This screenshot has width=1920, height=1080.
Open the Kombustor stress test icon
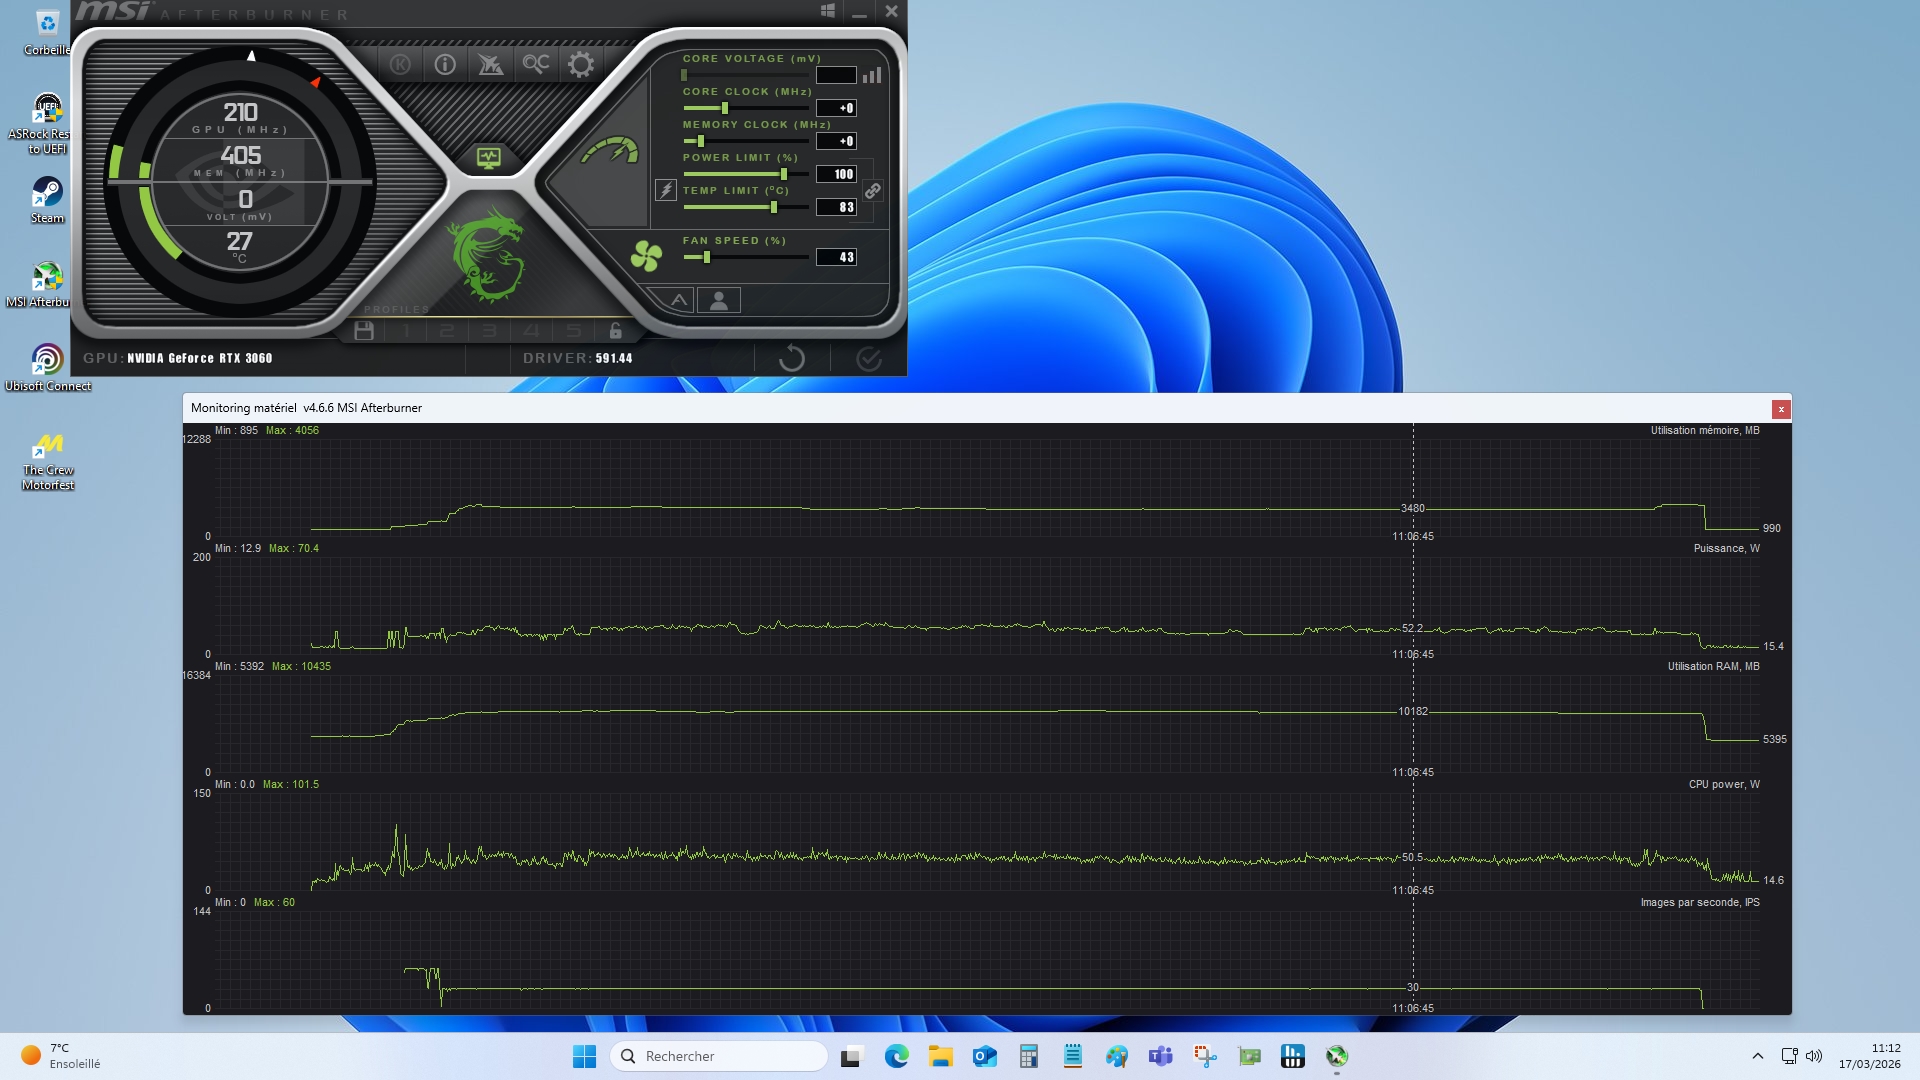[x=400, y=65]
